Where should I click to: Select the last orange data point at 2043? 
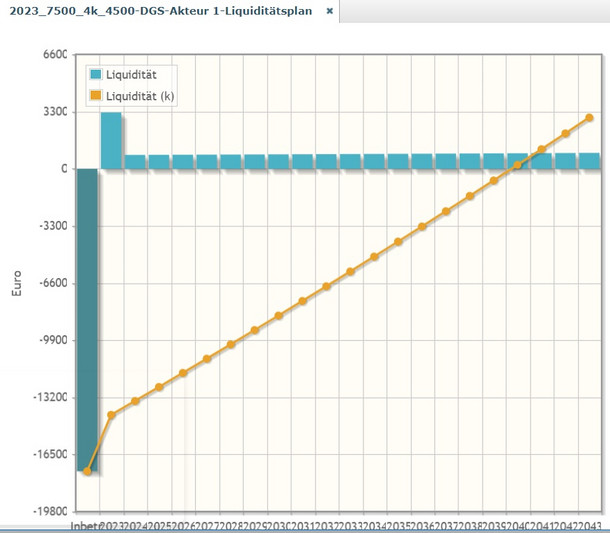pyautogui.click(x=589, y=118)
